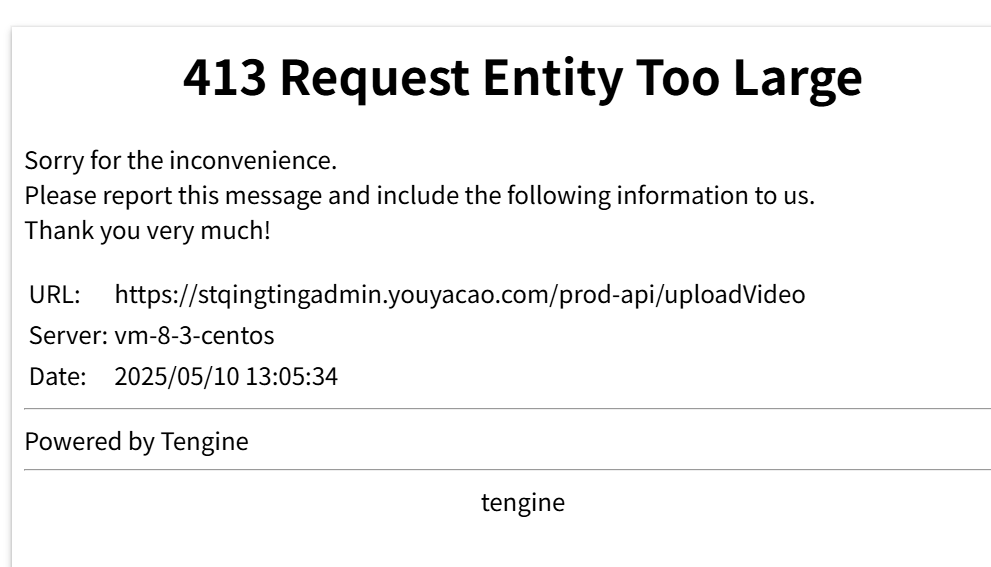Image resolution: width=991 pixels, height=567 pixels.
Task: Click the word 'Large' in the heading
Action: point(798,80)
